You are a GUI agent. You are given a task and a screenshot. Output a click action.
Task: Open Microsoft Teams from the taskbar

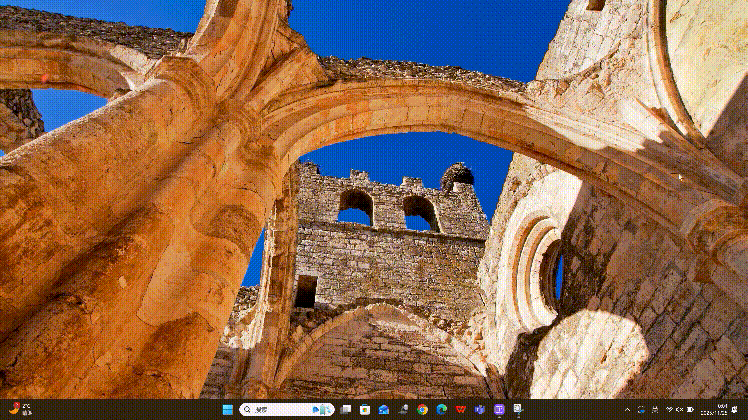click(479, 410)
